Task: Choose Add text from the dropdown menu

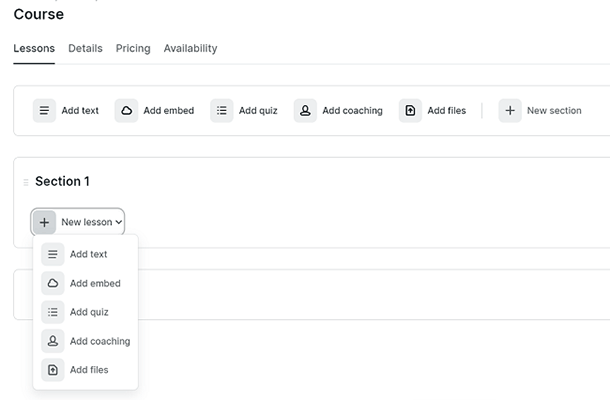Action: (88, 254)
